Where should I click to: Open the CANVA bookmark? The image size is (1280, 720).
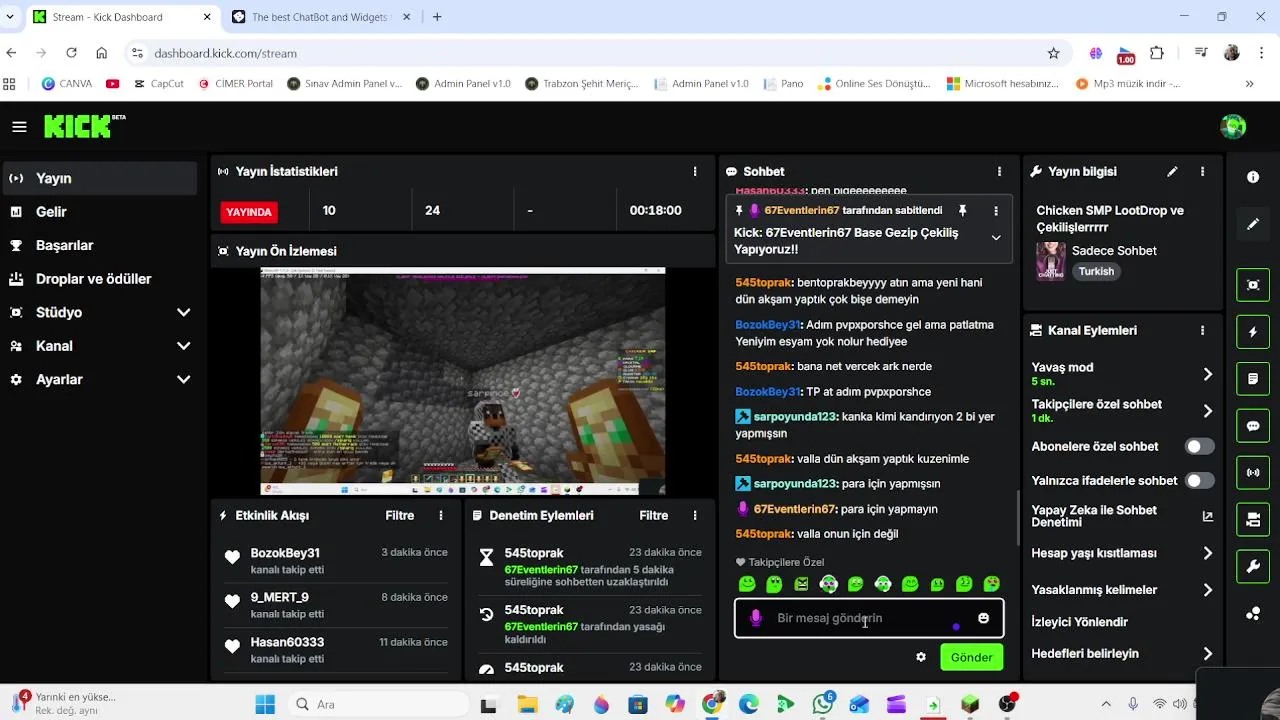click(66, 84)
